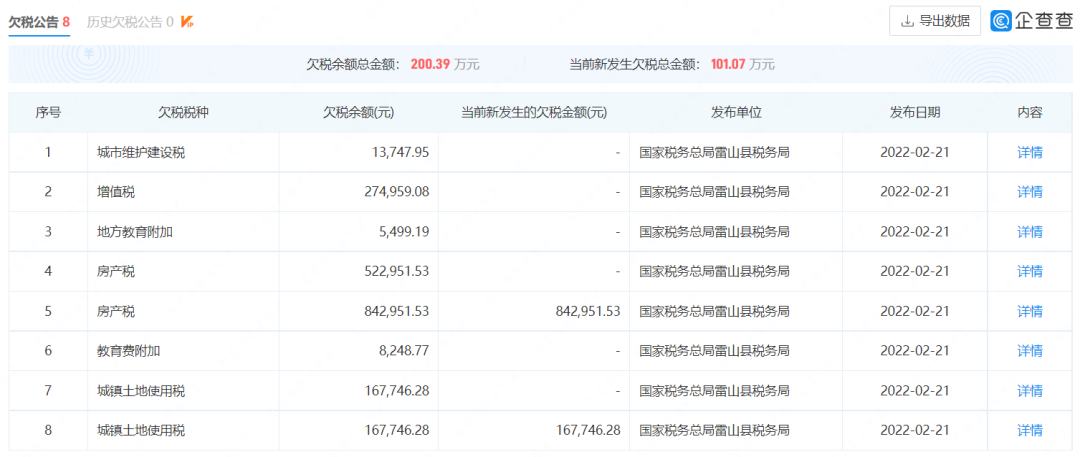This screenshot has width=1080, height=457.
Task: Open 详情 link in row 5
Action: (1030, 312)
